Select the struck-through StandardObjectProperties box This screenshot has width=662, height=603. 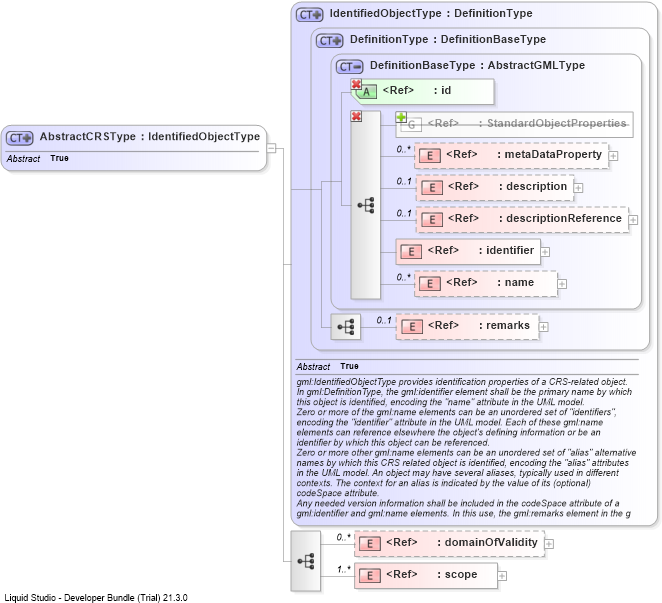point(514,125)
